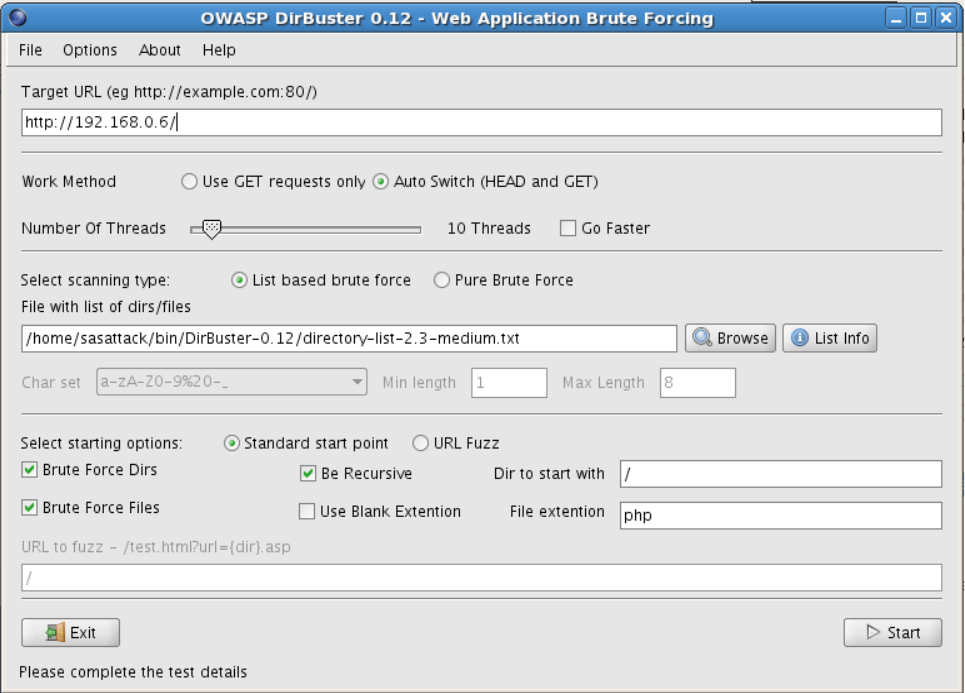Click the door icon on Exit button
The height and width of the screenshot is (693, 965).
pos(55,633)
